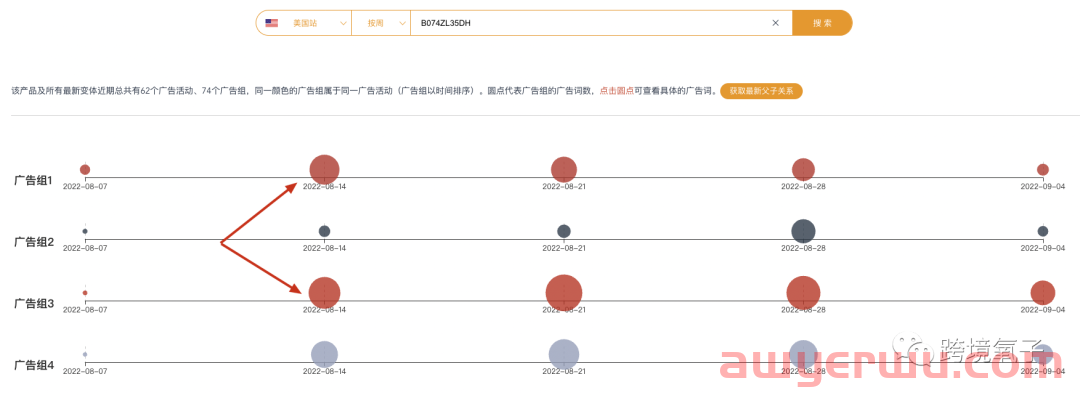Select 广告组3 bubble at 2022-09-04
1080x398 pixels.
[x=1043, y=293]
